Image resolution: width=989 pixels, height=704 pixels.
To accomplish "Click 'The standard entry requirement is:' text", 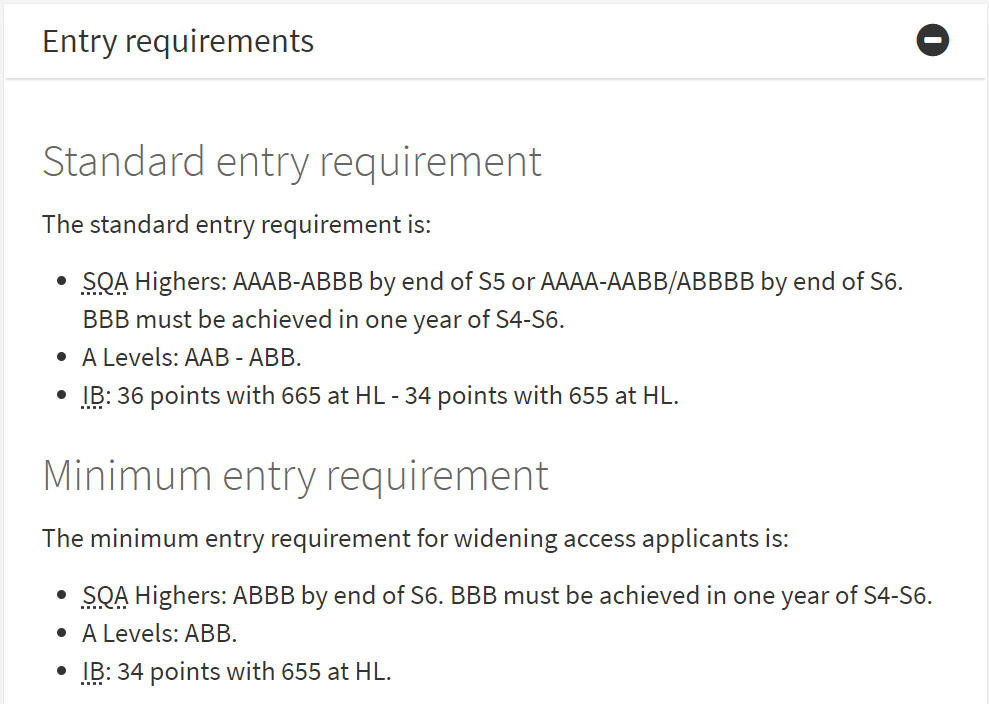I will pyautogui.click(x=237, y=225).
